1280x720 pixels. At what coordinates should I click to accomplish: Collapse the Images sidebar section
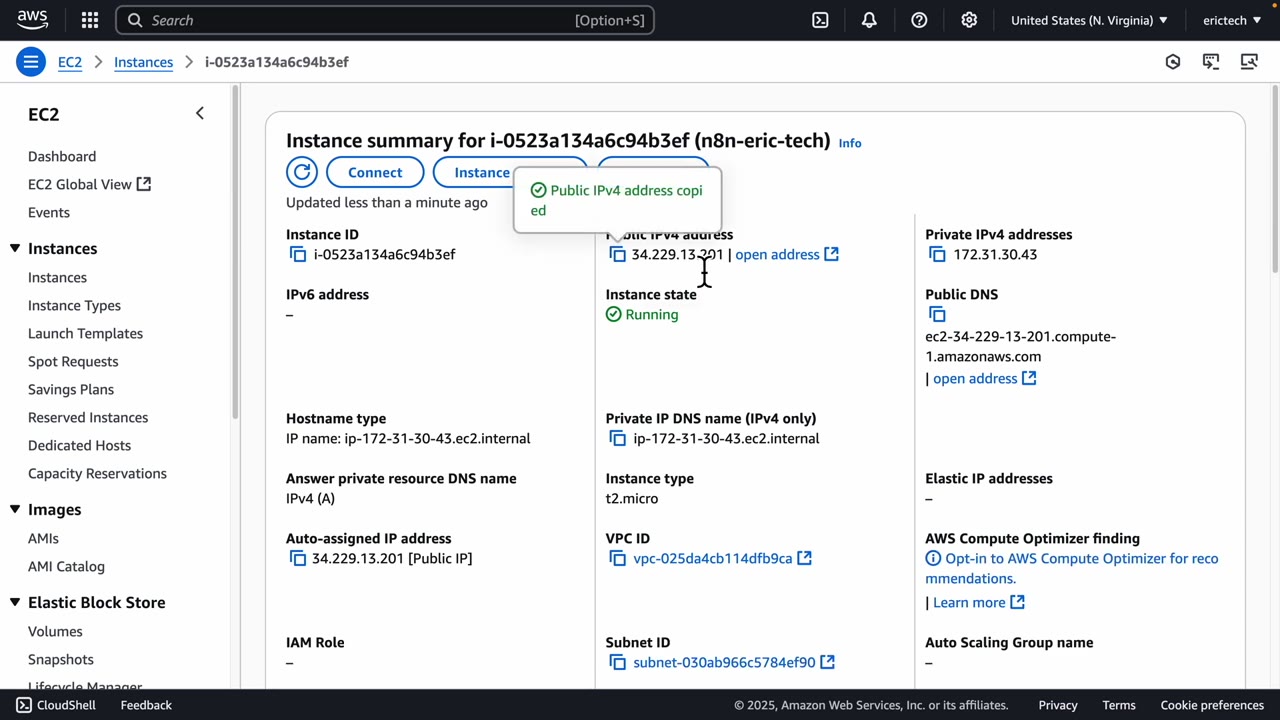coord(15,509)
